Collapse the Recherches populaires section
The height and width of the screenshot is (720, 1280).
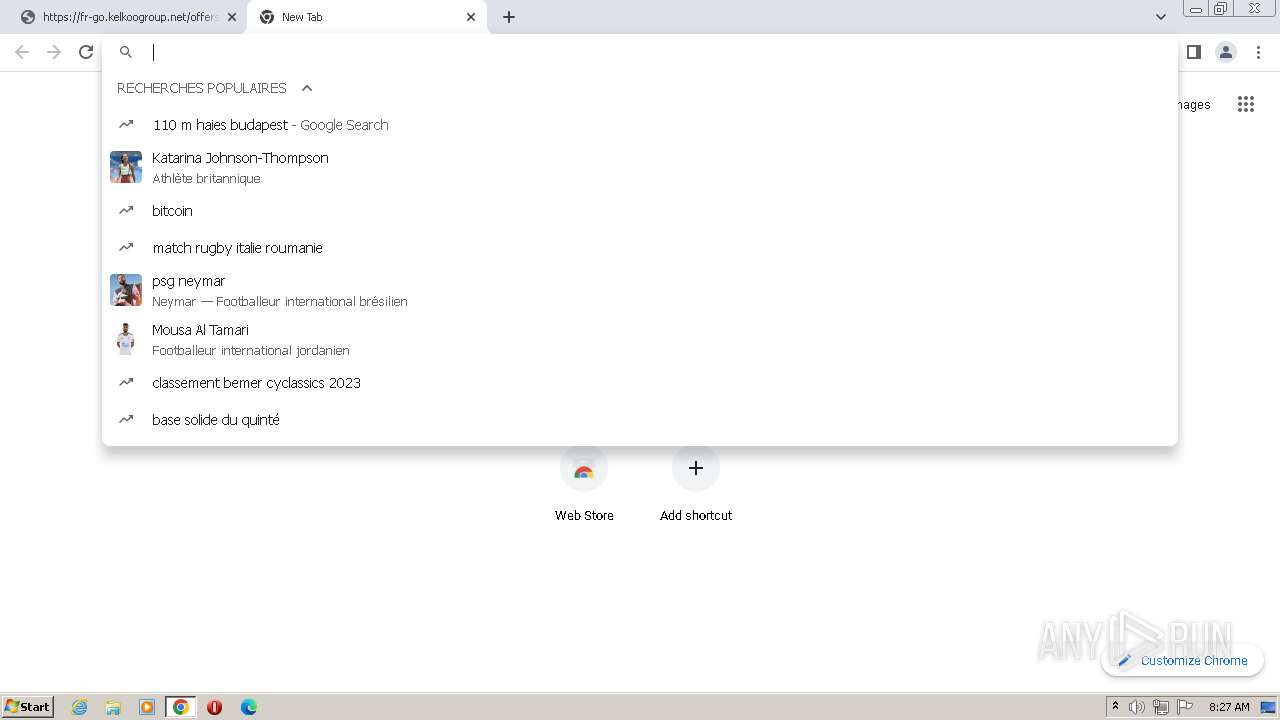(x=307, y=88)
